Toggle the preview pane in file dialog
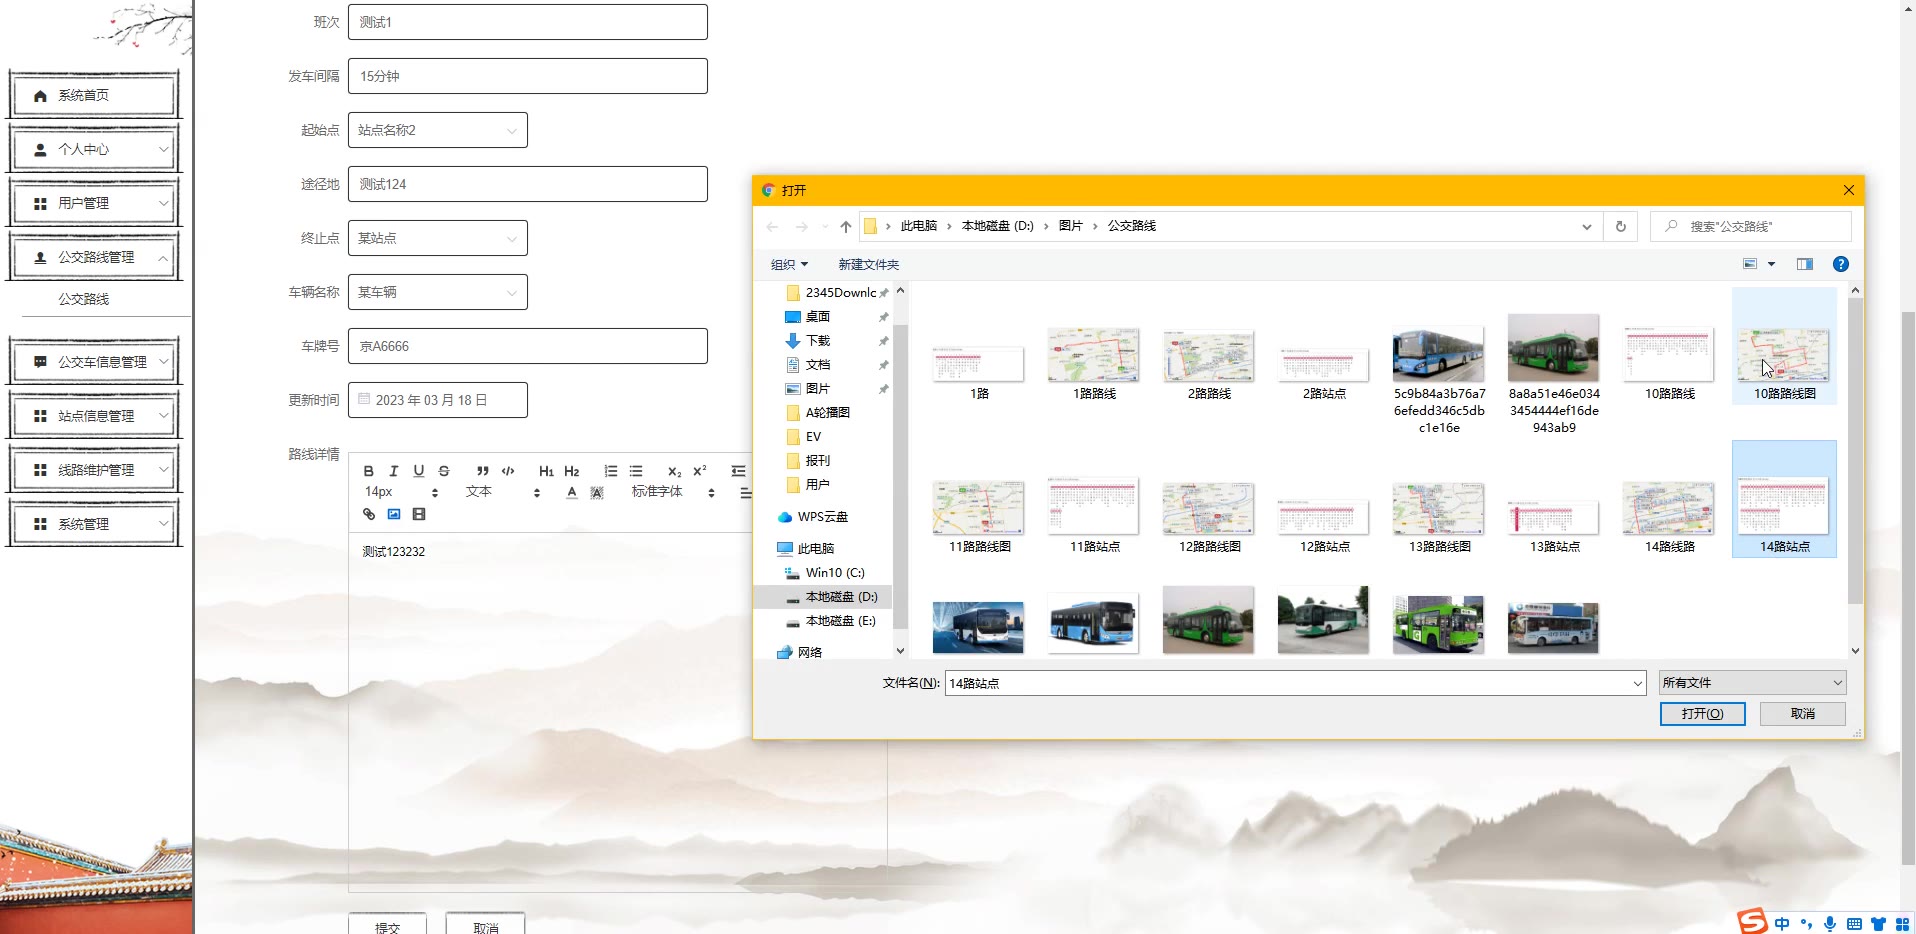Image resolution: width=1916 pixels, height=934 pixels. (x=1804, y=264)
